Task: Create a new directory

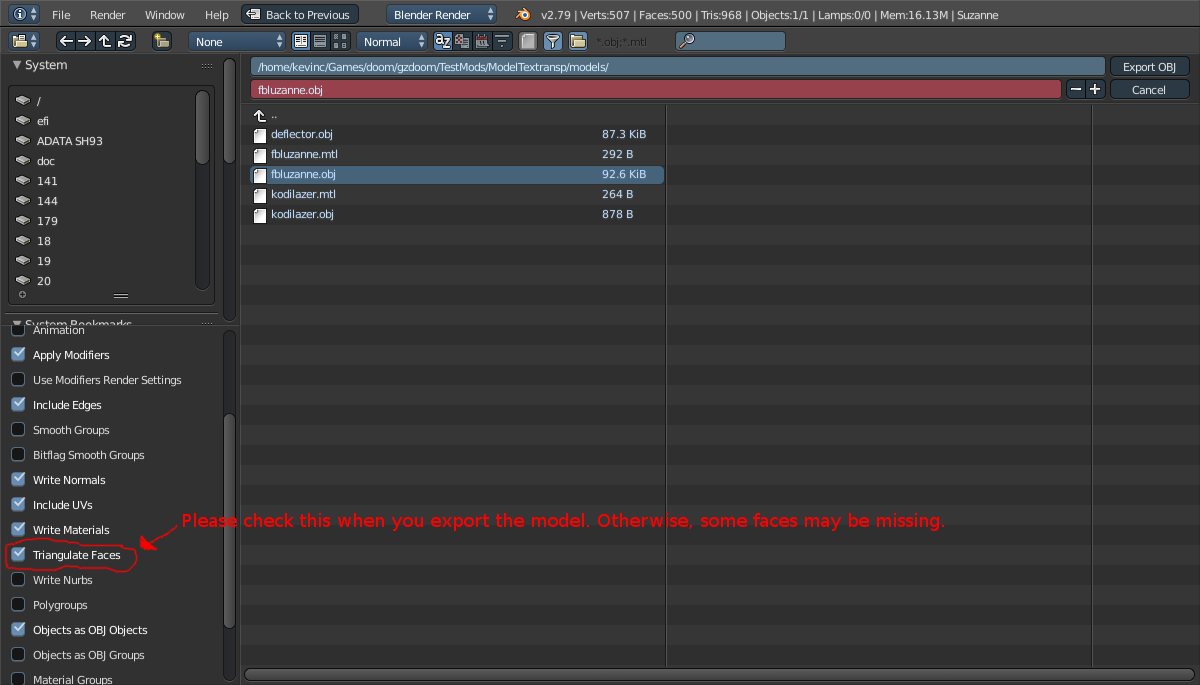Action: coord(162,41)
